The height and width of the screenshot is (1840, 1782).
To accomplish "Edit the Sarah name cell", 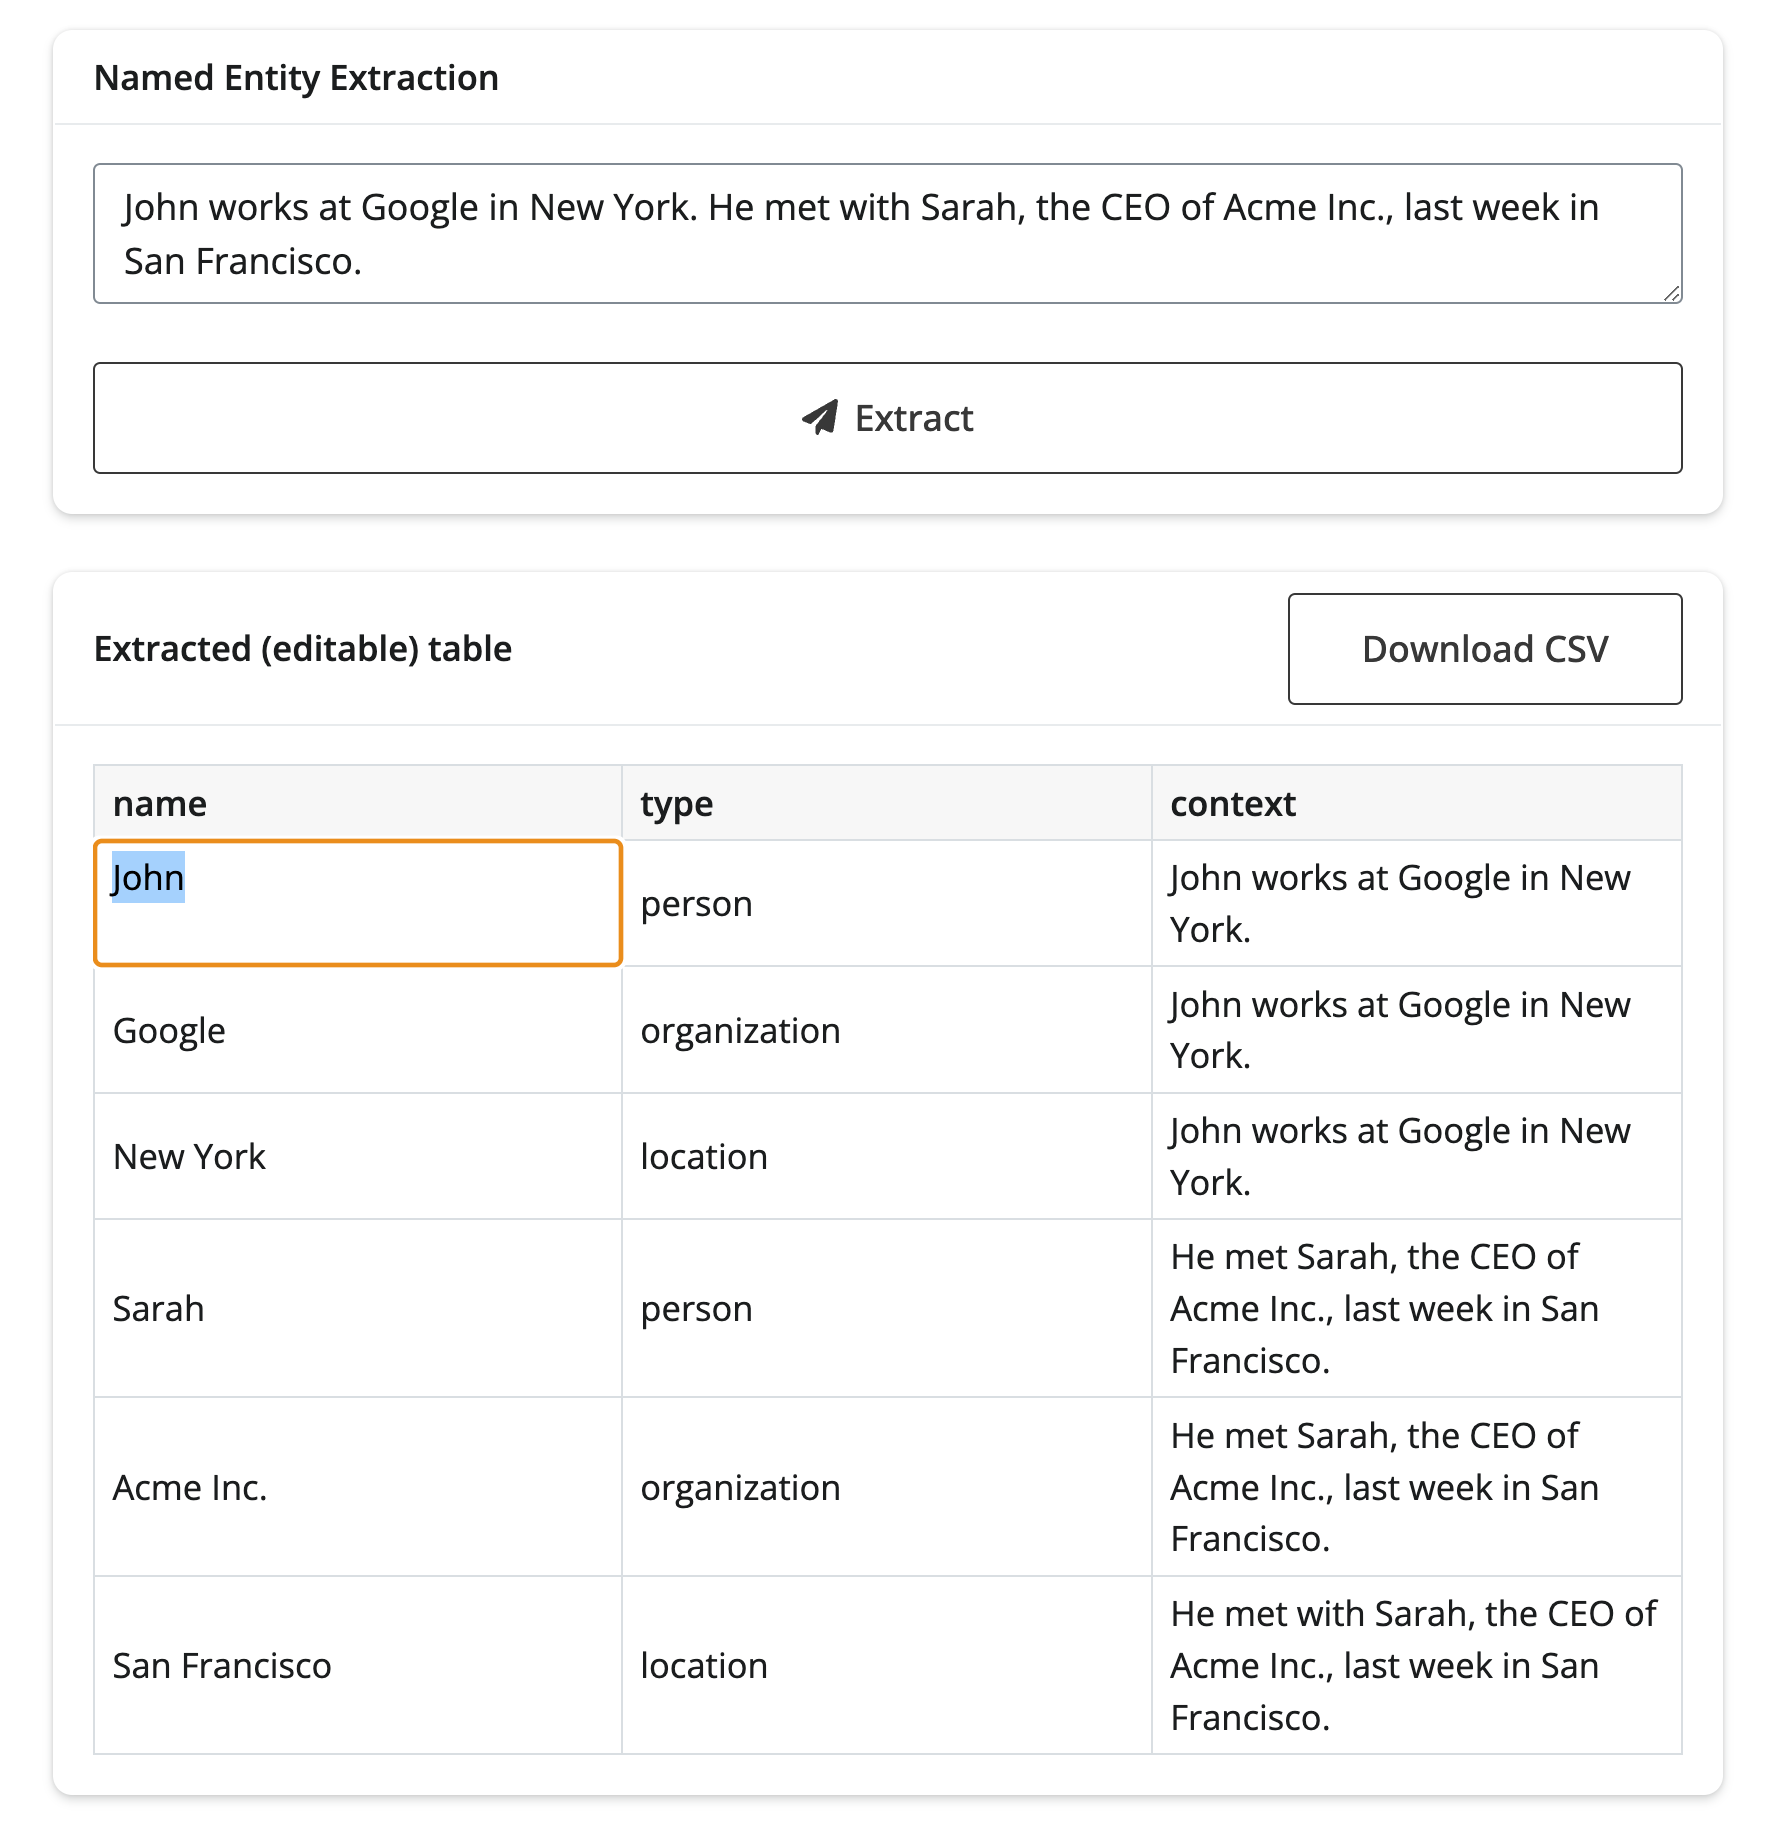I will [357, 1308].
